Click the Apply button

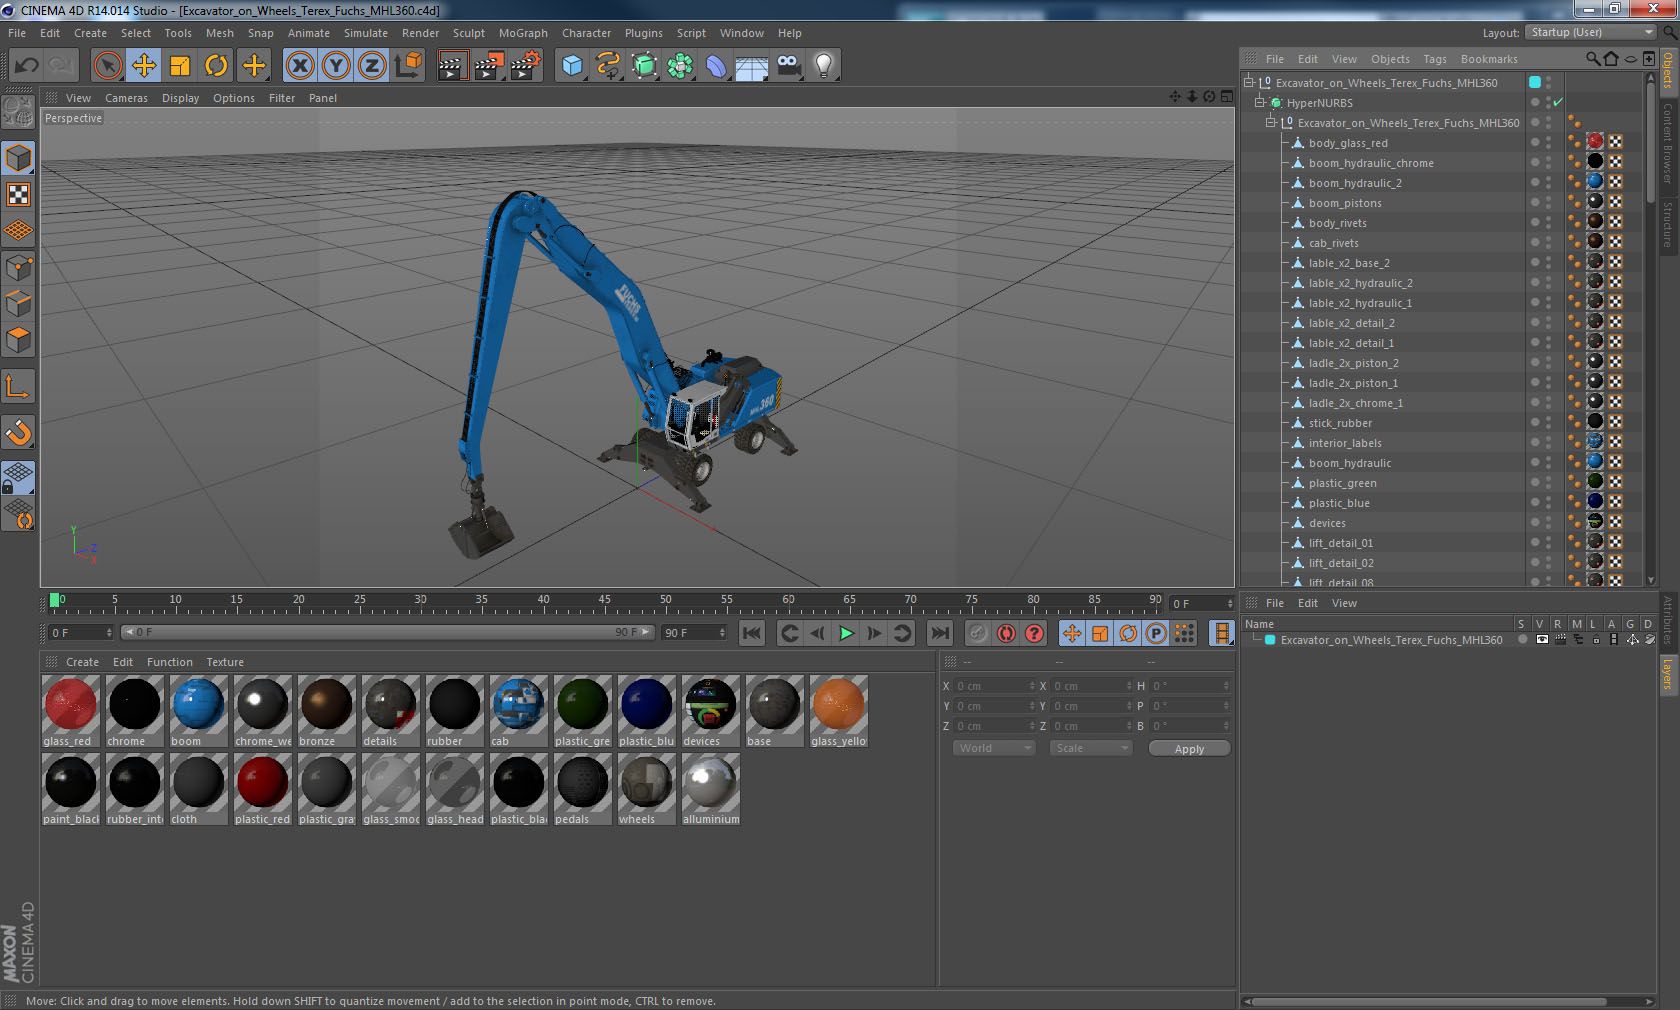coord(1189,749)
